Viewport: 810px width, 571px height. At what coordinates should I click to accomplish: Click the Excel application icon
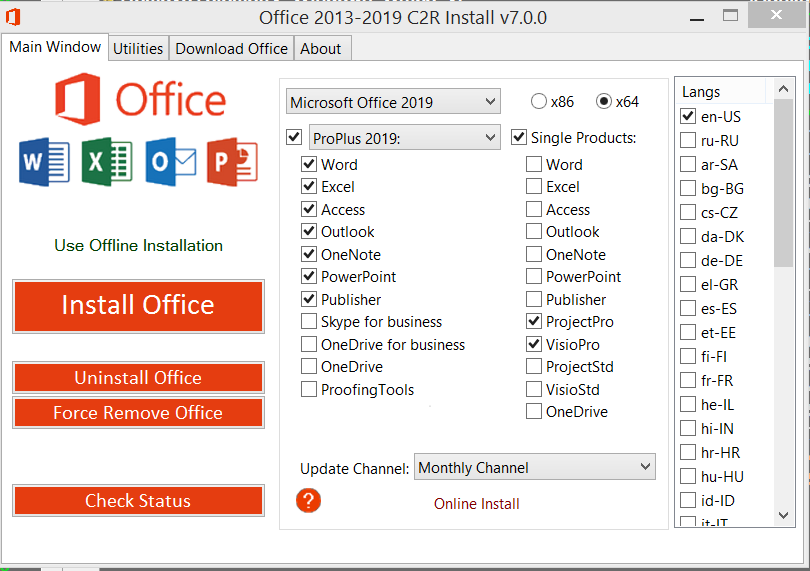coord(107,162)
